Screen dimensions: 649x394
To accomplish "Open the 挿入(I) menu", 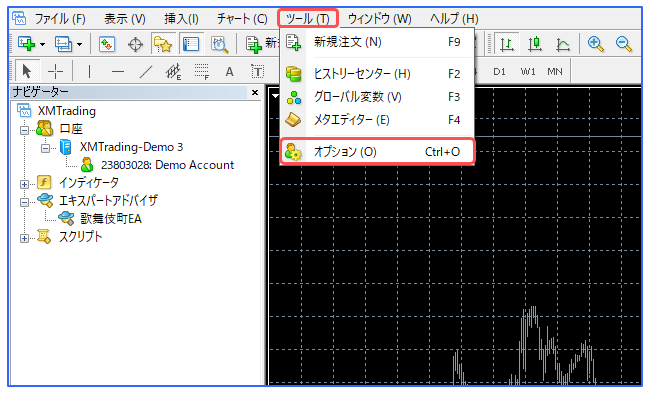I will point(181,19).
